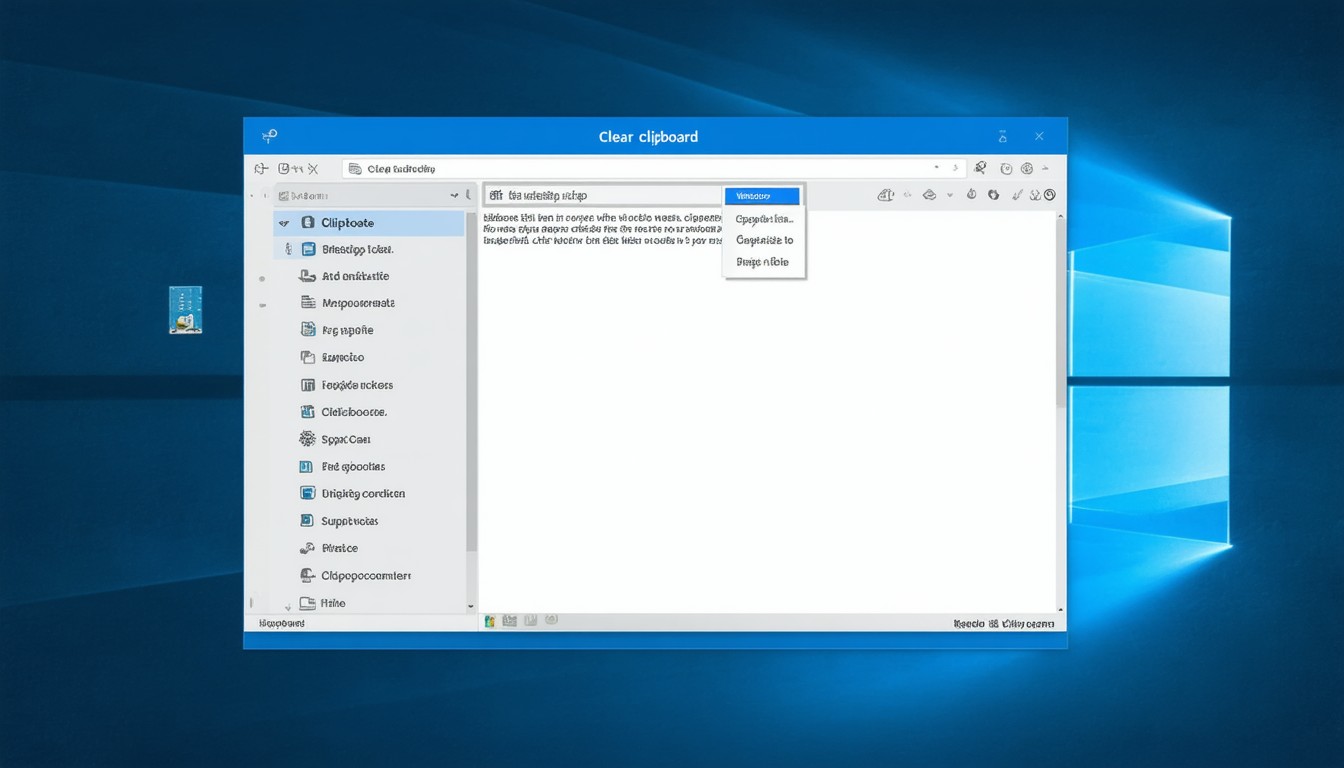Click the pencil edit icon in right toolbar
Viewport: 1344px width, 768px height.
(1017, 195)
